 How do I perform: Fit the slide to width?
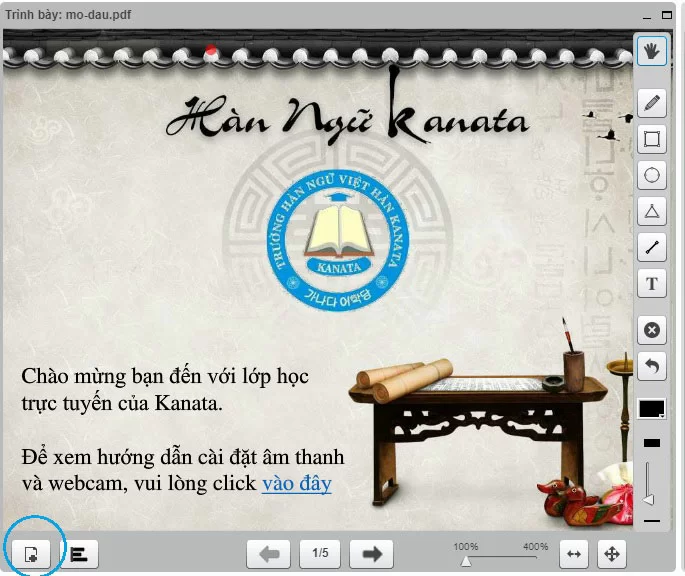(575, 553)
